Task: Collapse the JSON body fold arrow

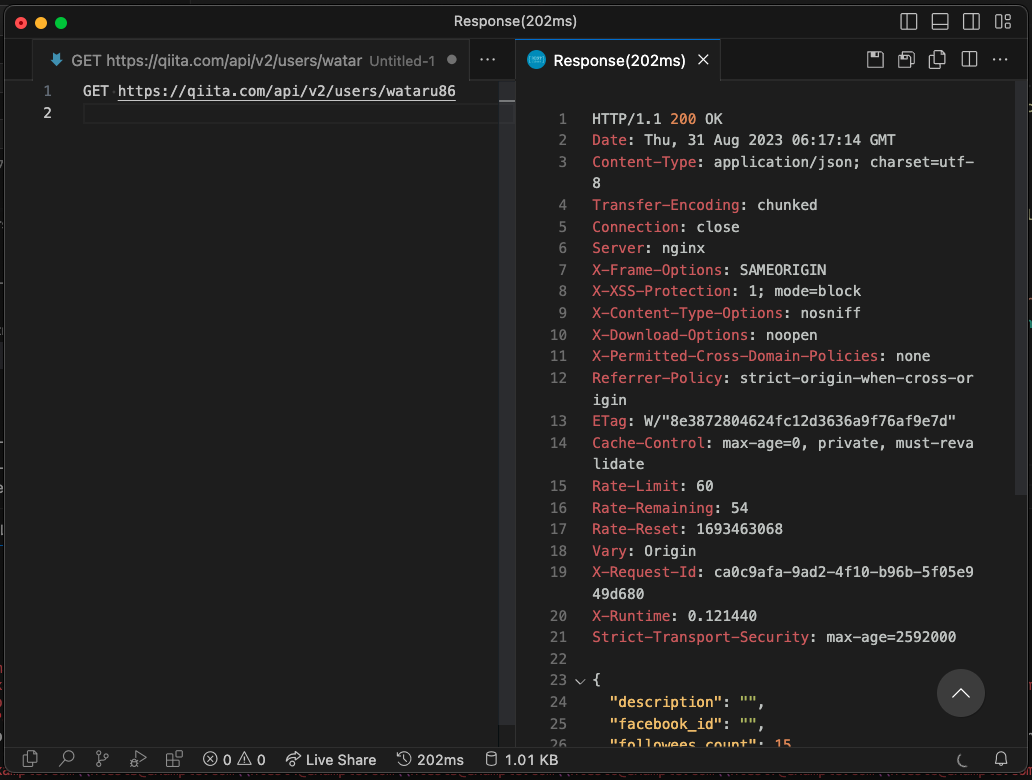Action: [x=579, y=680]
